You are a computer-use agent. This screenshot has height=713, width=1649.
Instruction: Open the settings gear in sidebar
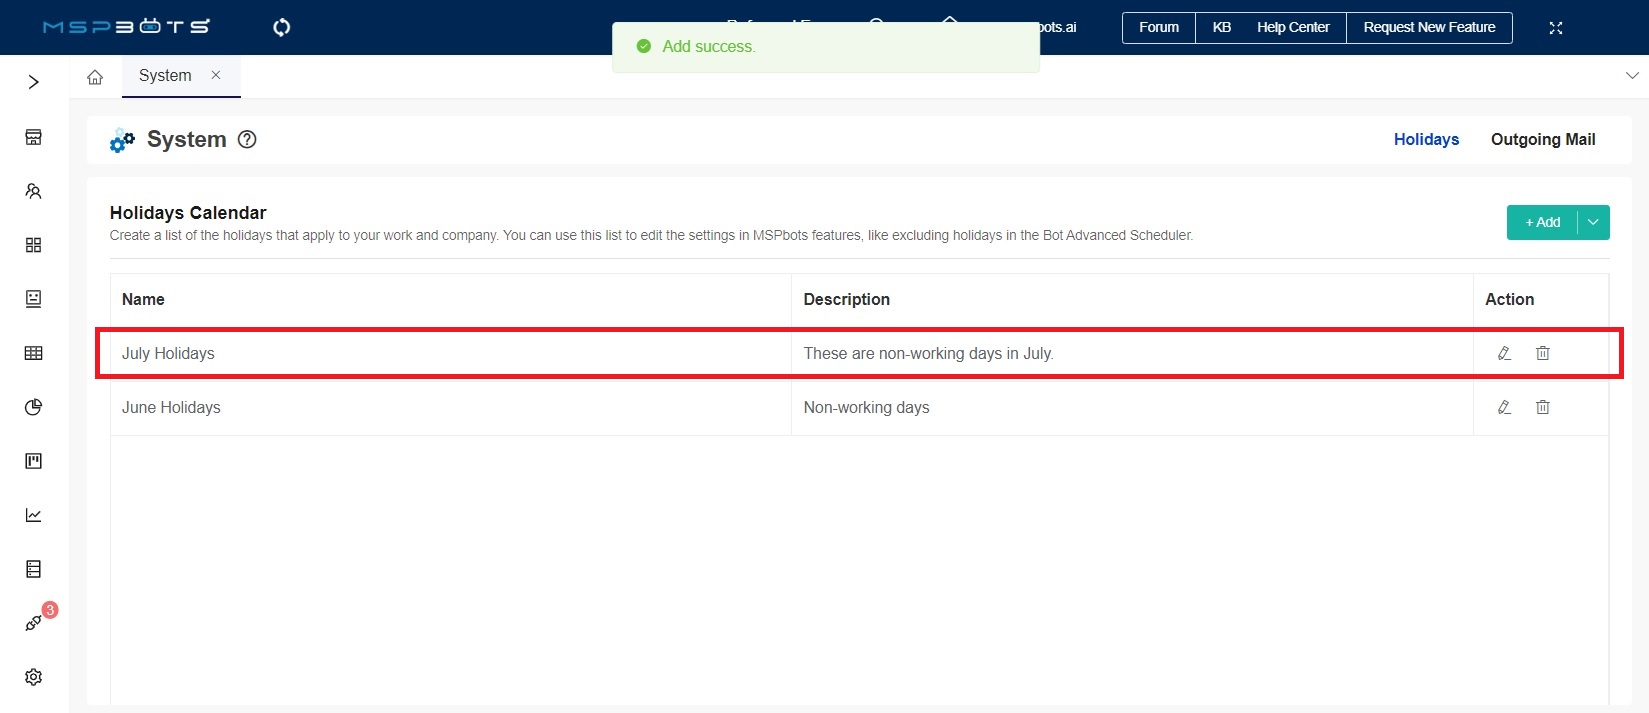click(33, 677)
